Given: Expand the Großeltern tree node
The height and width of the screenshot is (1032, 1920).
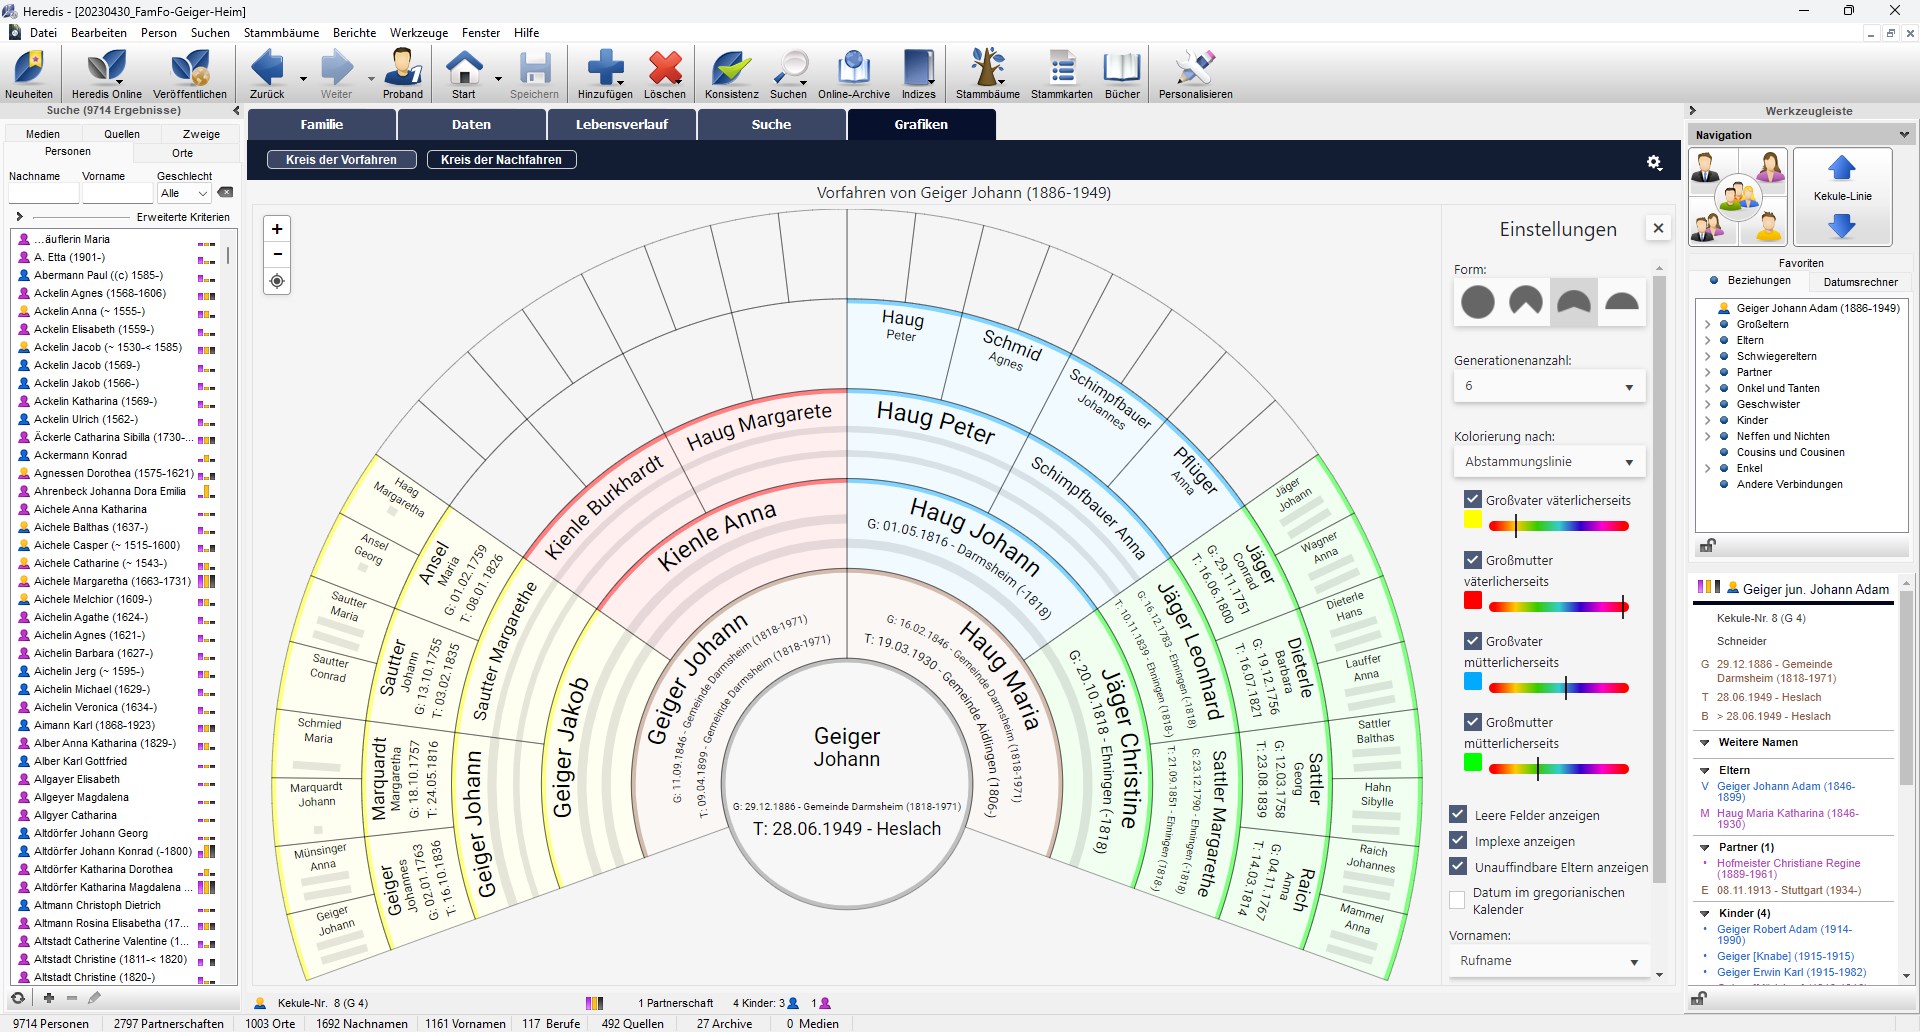Looking at the screenshot, I should (x=1707, y=324).
